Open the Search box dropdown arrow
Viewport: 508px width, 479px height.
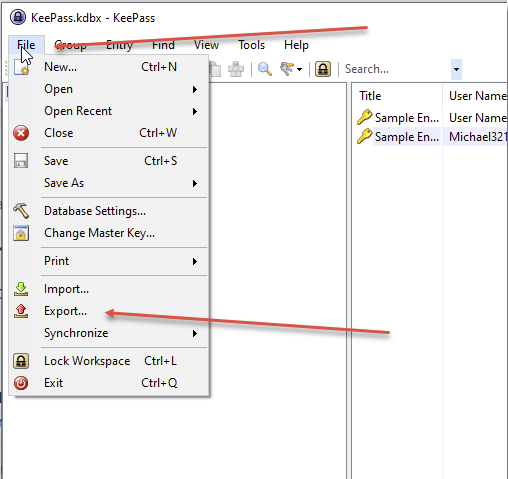[456, 69]
